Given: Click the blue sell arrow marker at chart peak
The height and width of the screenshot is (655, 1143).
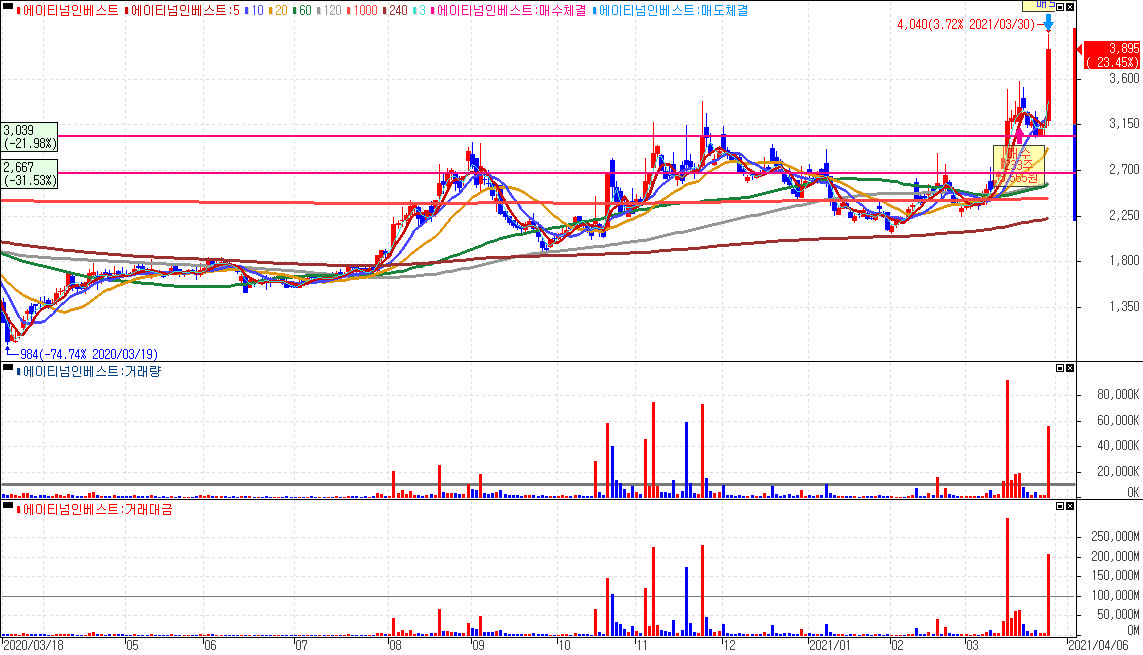Looking at the screenshot, I should 1048,23.
